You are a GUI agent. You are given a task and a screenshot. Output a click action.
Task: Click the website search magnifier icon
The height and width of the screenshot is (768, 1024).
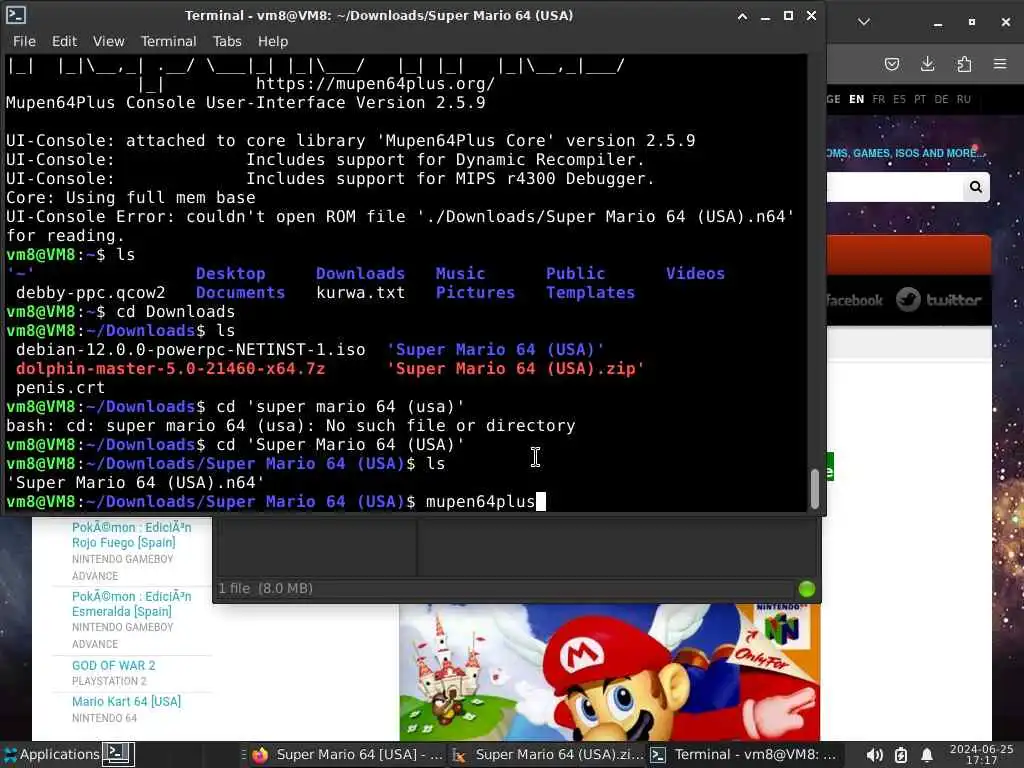(976, 187)
